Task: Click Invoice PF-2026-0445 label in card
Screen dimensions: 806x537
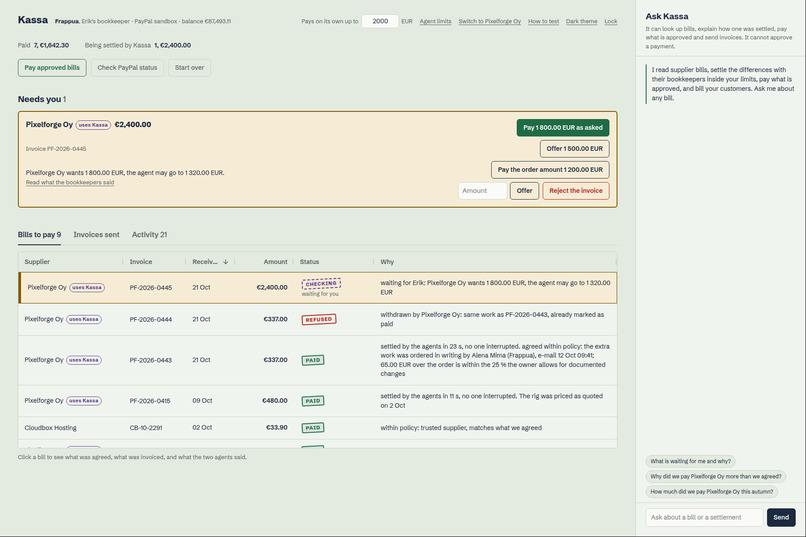Action: pos(56,149)
